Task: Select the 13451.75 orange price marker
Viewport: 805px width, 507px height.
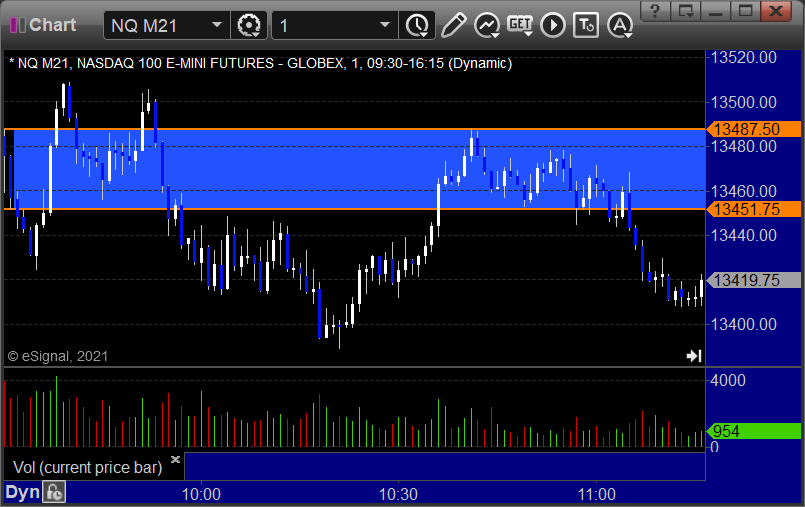Action: (x=754, y=209)
